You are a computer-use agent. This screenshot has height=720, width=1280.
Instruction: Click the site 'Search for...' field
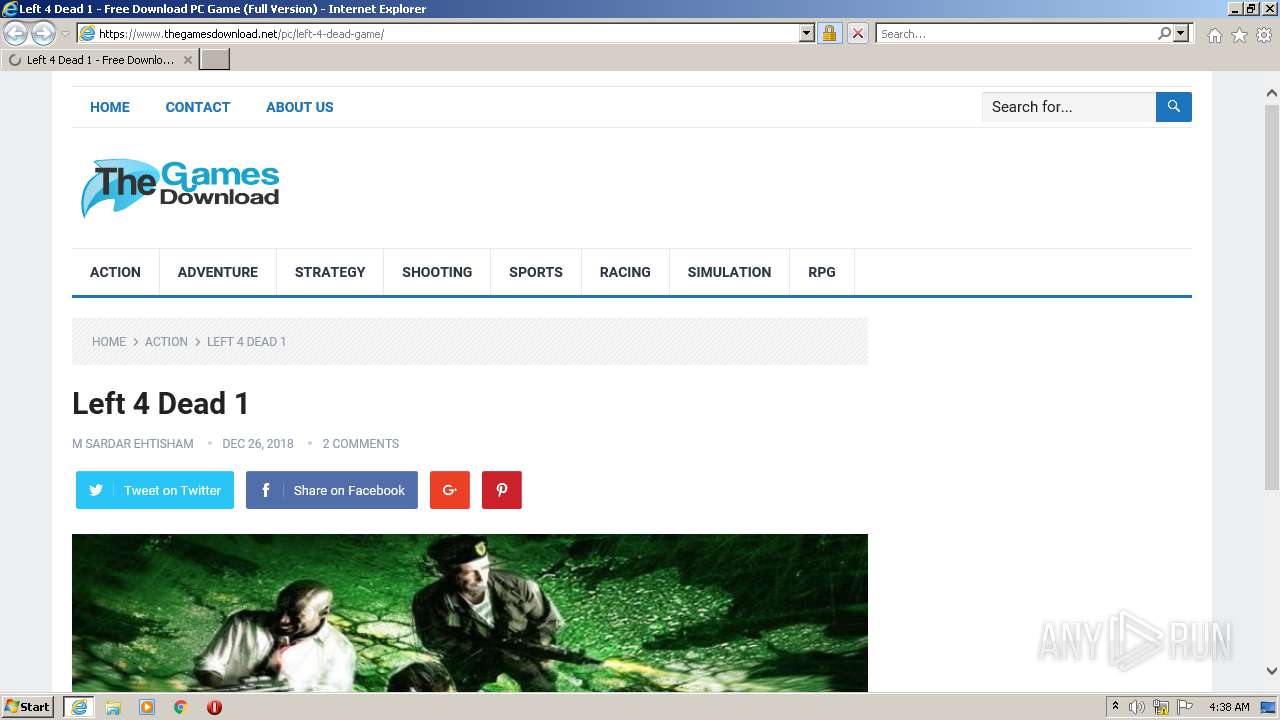(x=1069, y=107)
